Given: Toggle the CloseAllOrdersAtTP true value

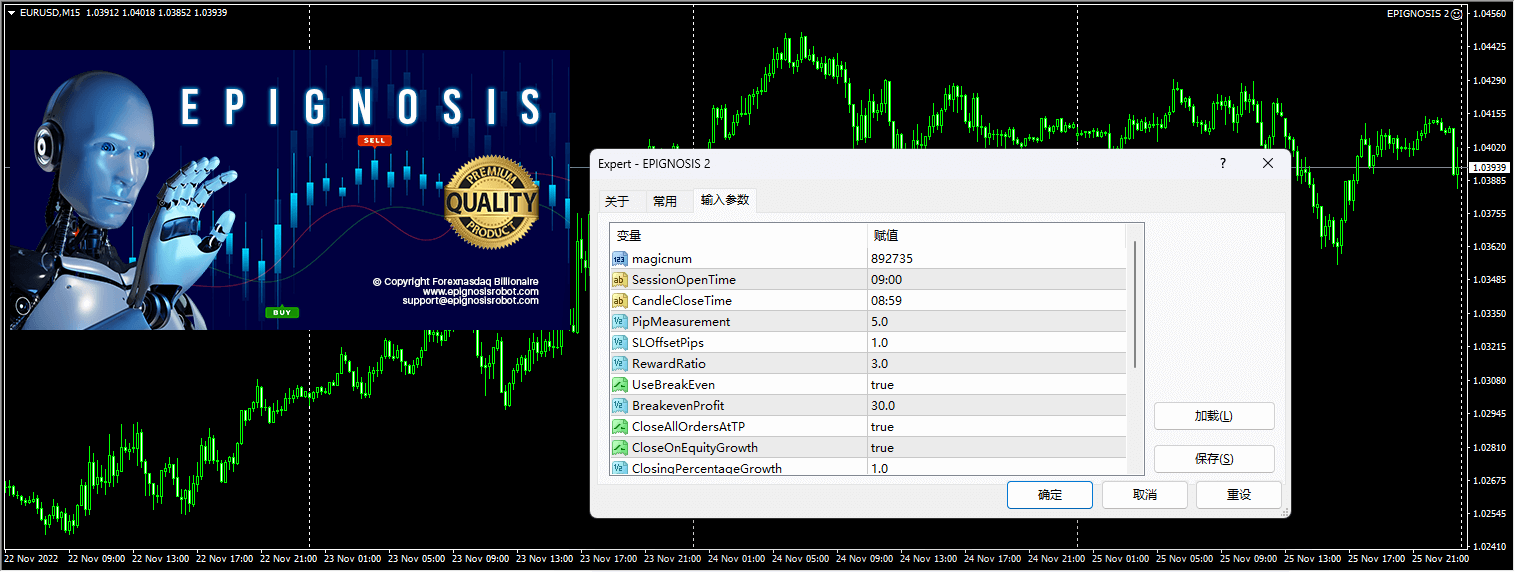Looking at the screenshot, I should point(882,427).
